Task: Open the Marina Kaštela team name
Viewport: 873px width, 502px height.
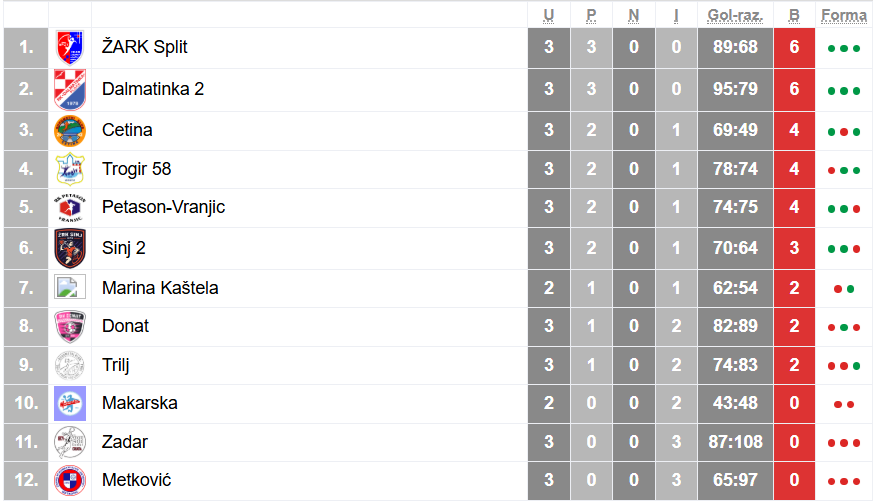Action: (160, 288)
